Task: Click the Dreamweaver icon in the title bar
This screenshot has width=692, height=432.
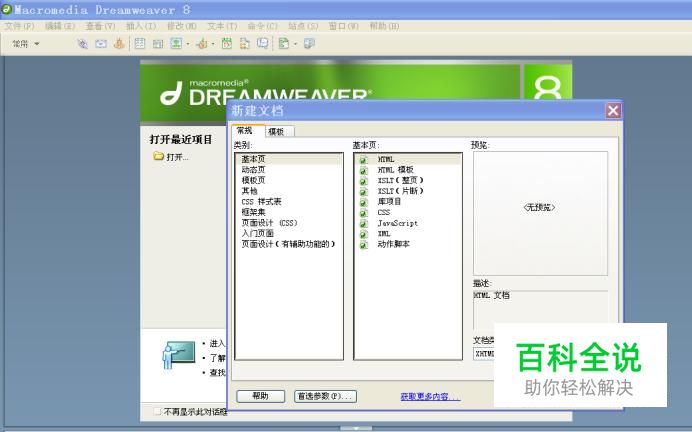Action: click(x=7, y=9)
